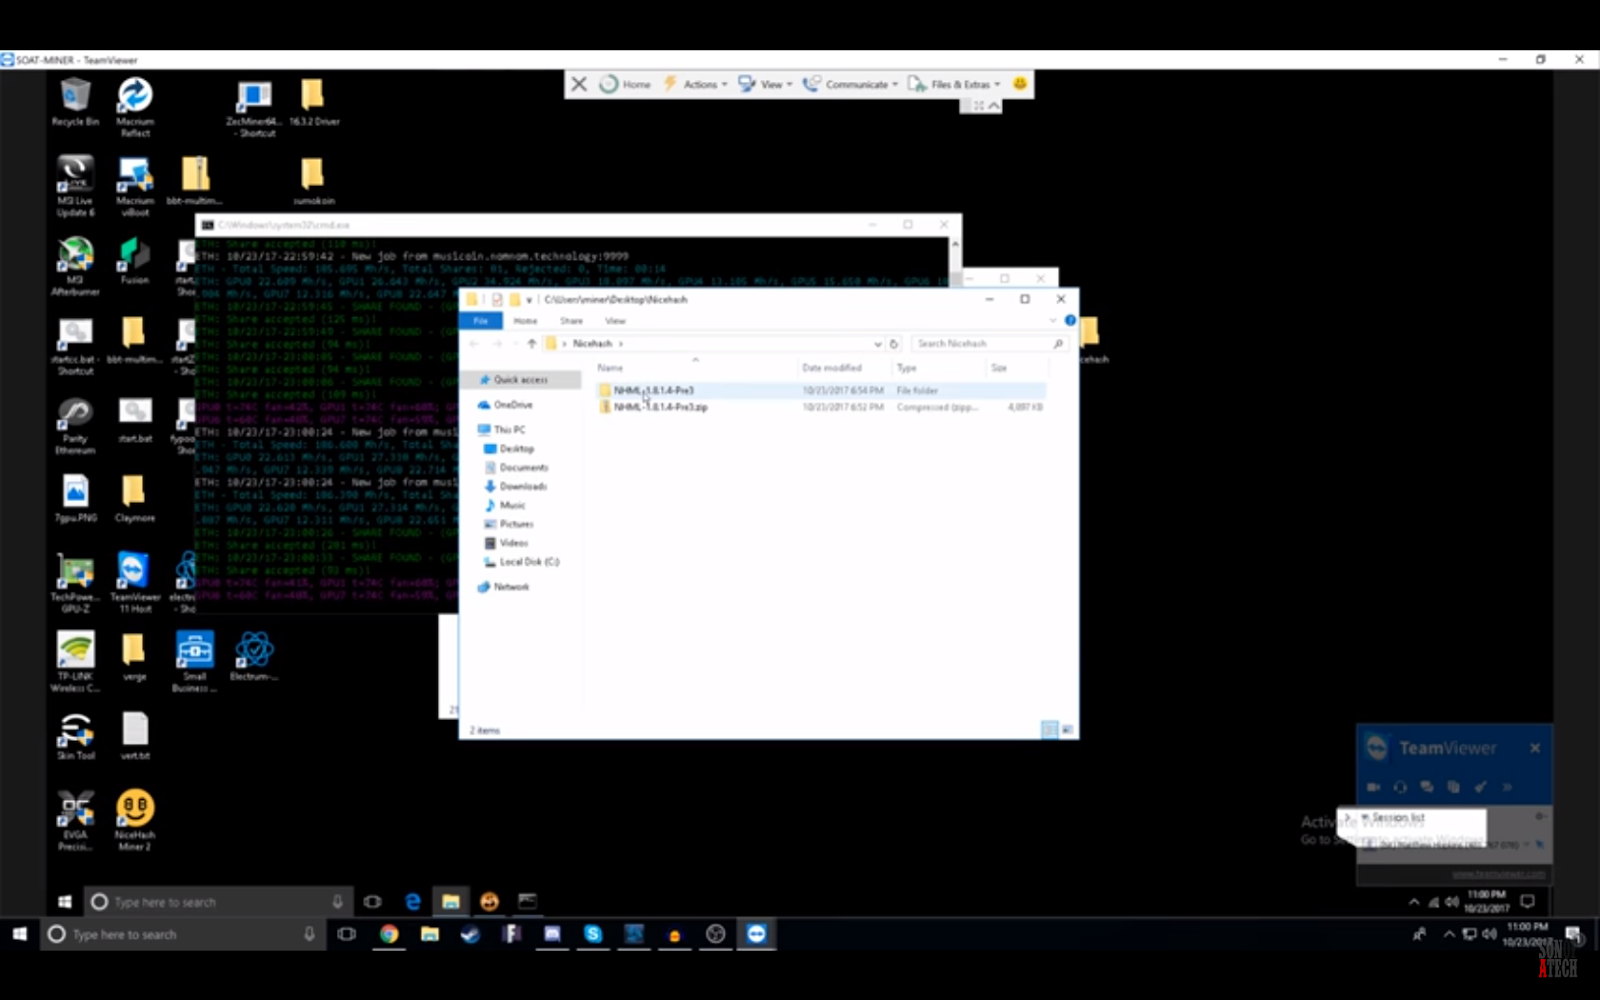Select the Small Business desktop icon
This screenshot has width=1600, height=1000.
pos(194,661)
